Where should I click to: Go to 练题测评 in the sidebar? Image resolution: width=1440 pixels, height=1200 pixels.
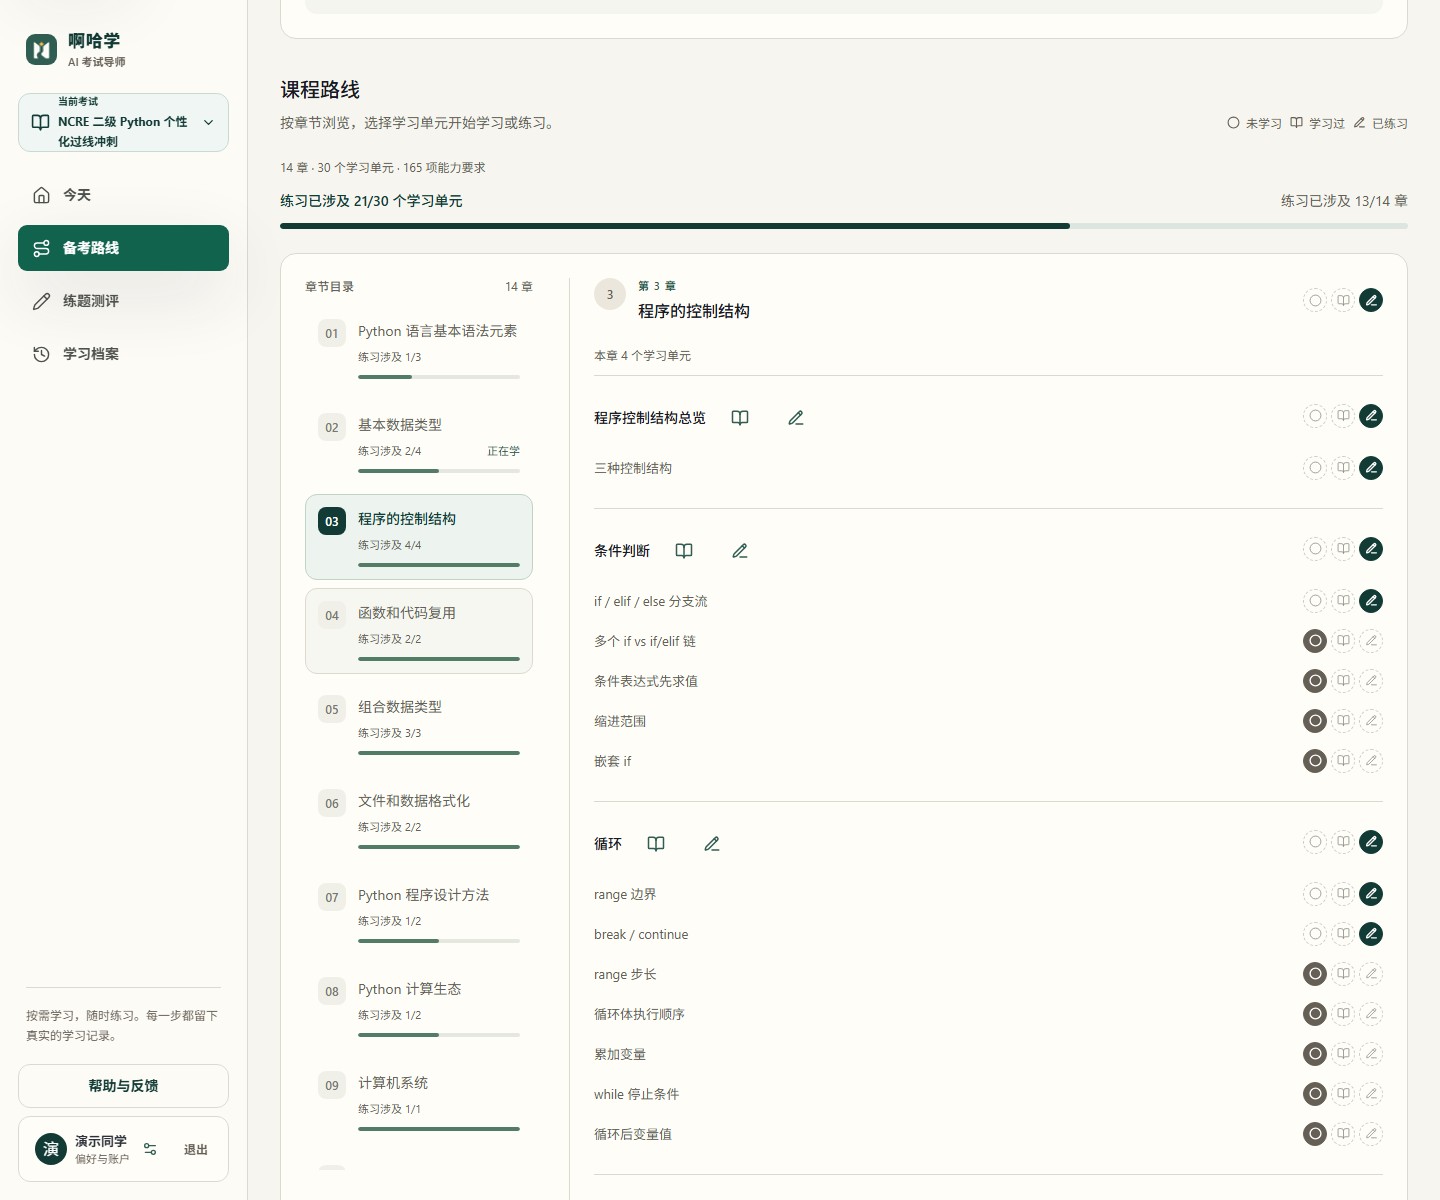[x=123, y=301]
